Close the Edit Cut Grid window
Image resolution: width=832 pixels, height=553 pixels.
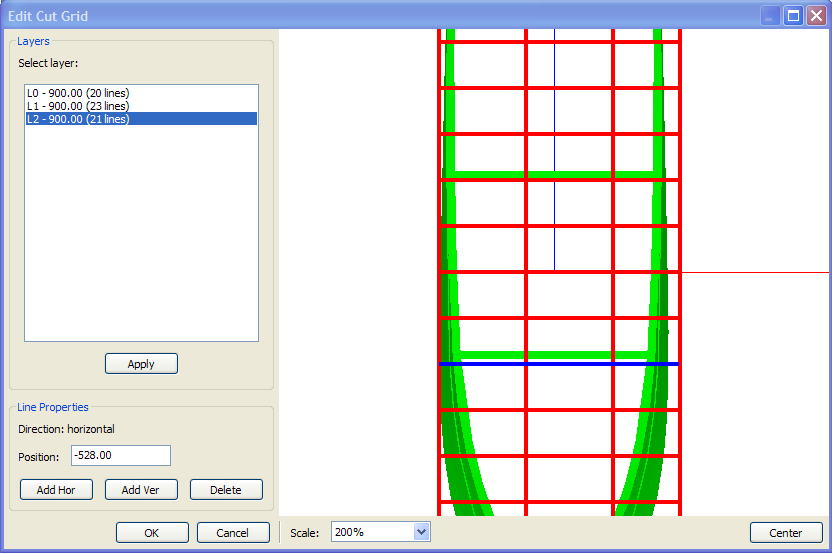tap(816, 16)
